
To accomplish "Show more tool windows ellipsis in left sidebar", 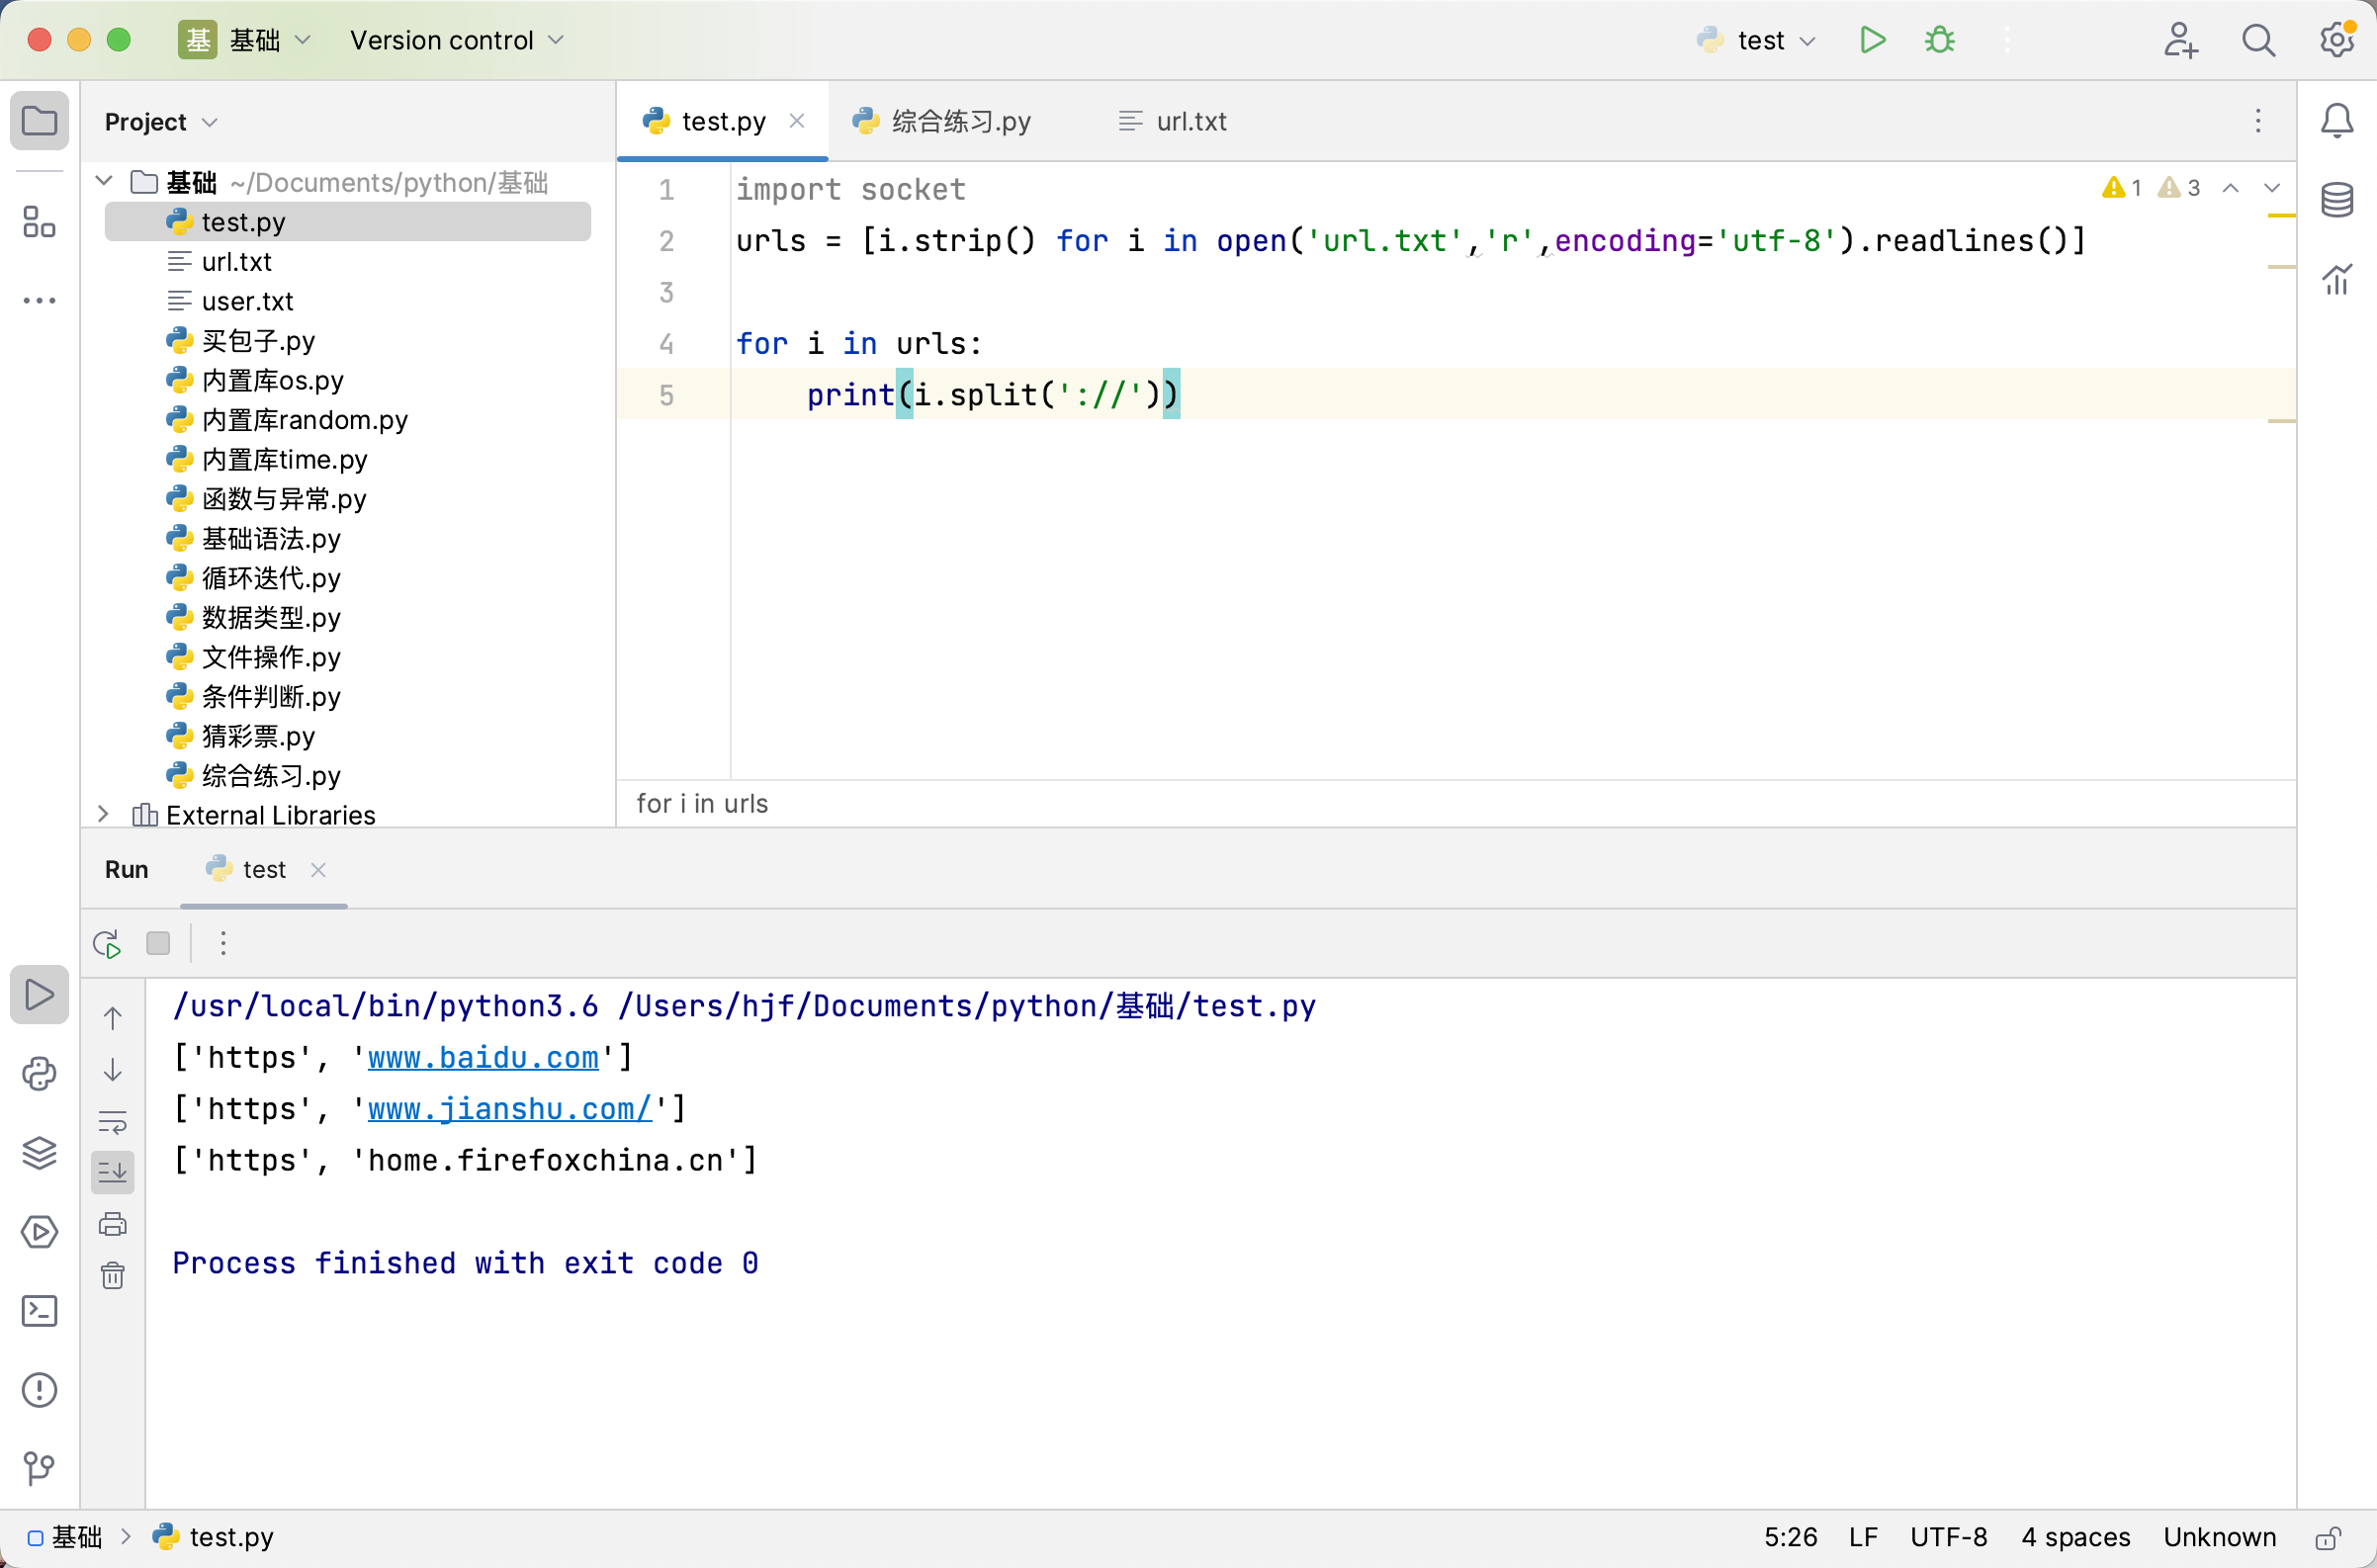I will pyautogui.click(x=39, y=300).
